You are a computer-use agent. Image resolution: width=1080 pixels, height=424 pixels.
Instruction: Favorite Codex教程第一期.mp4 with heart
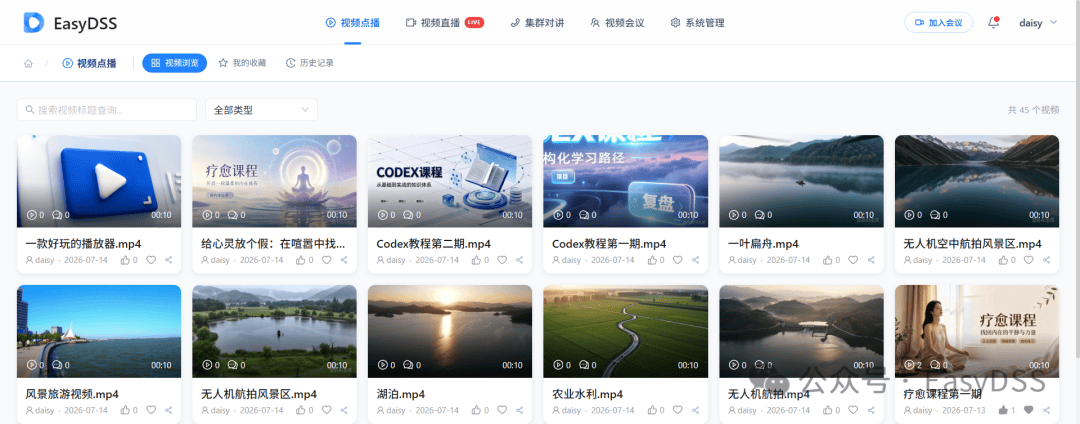(678, 260)
